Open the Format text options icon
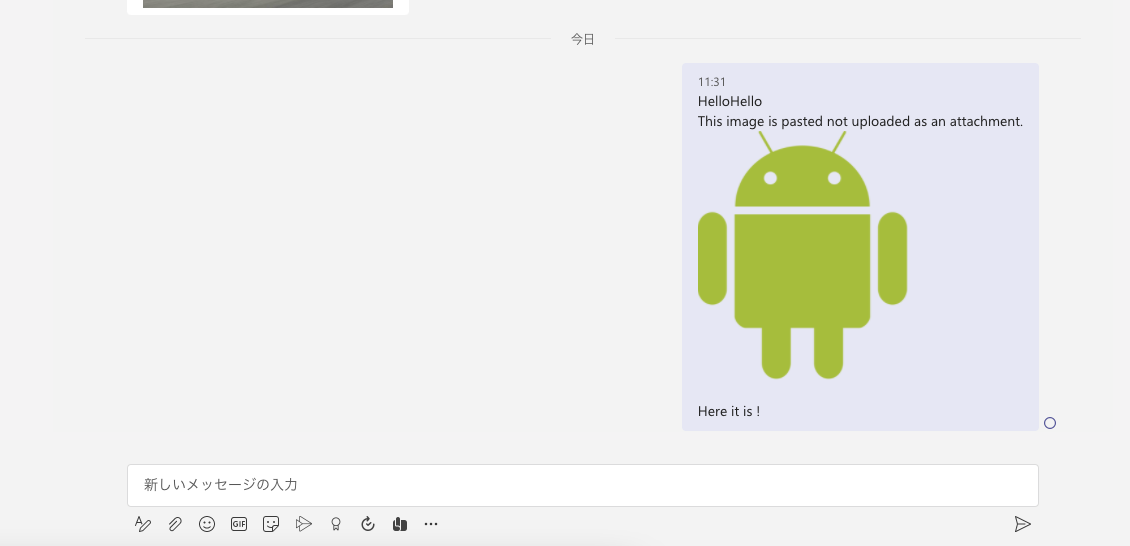 (143, 524)
